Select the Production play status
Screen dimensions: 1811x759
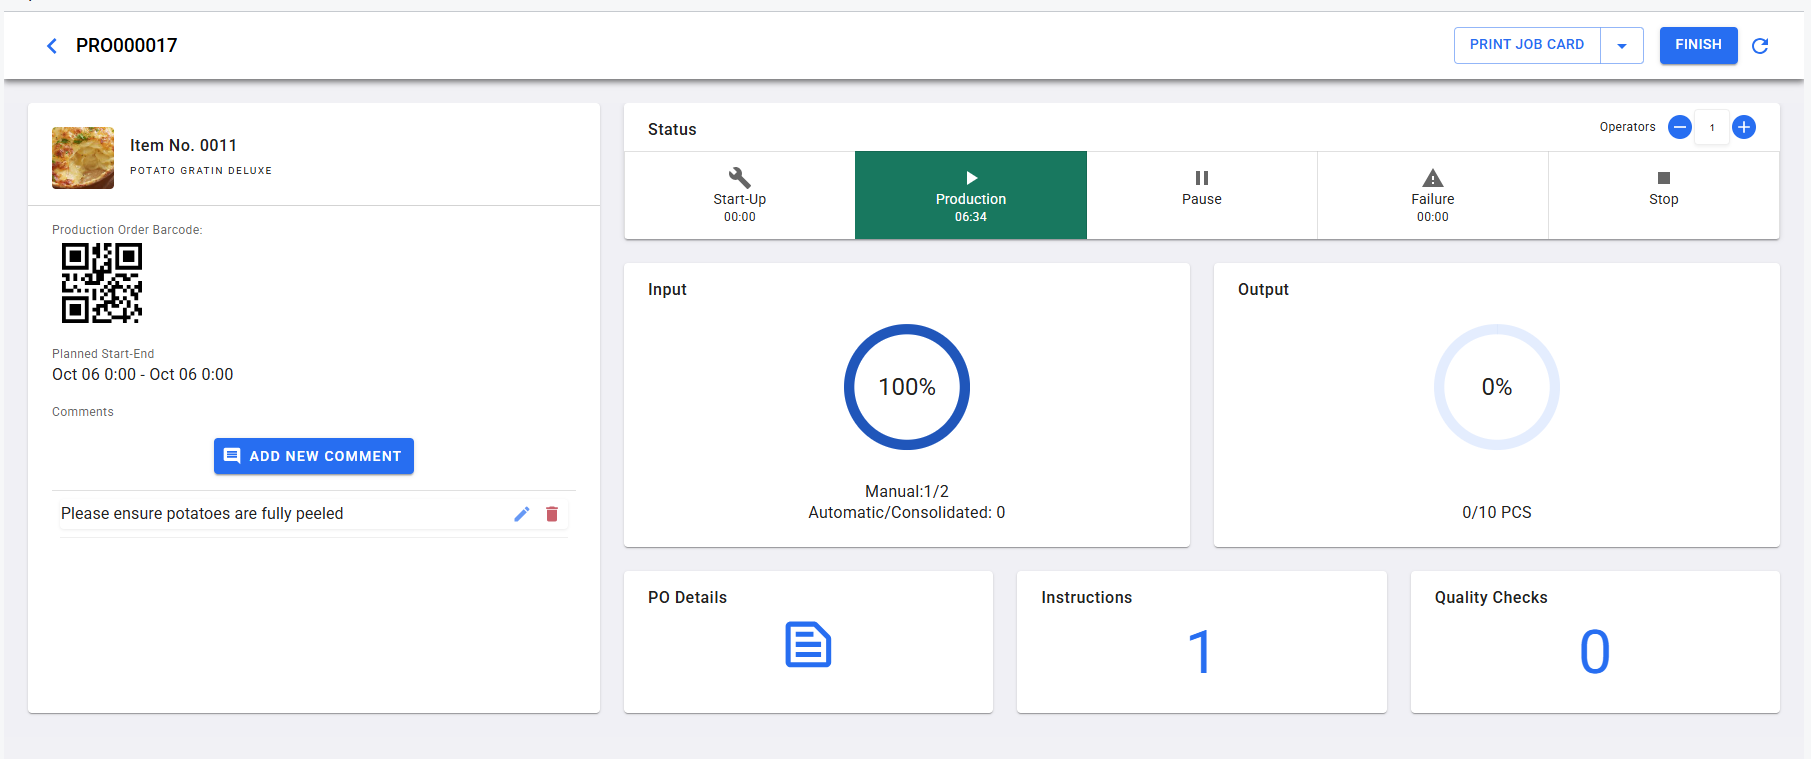971,195
